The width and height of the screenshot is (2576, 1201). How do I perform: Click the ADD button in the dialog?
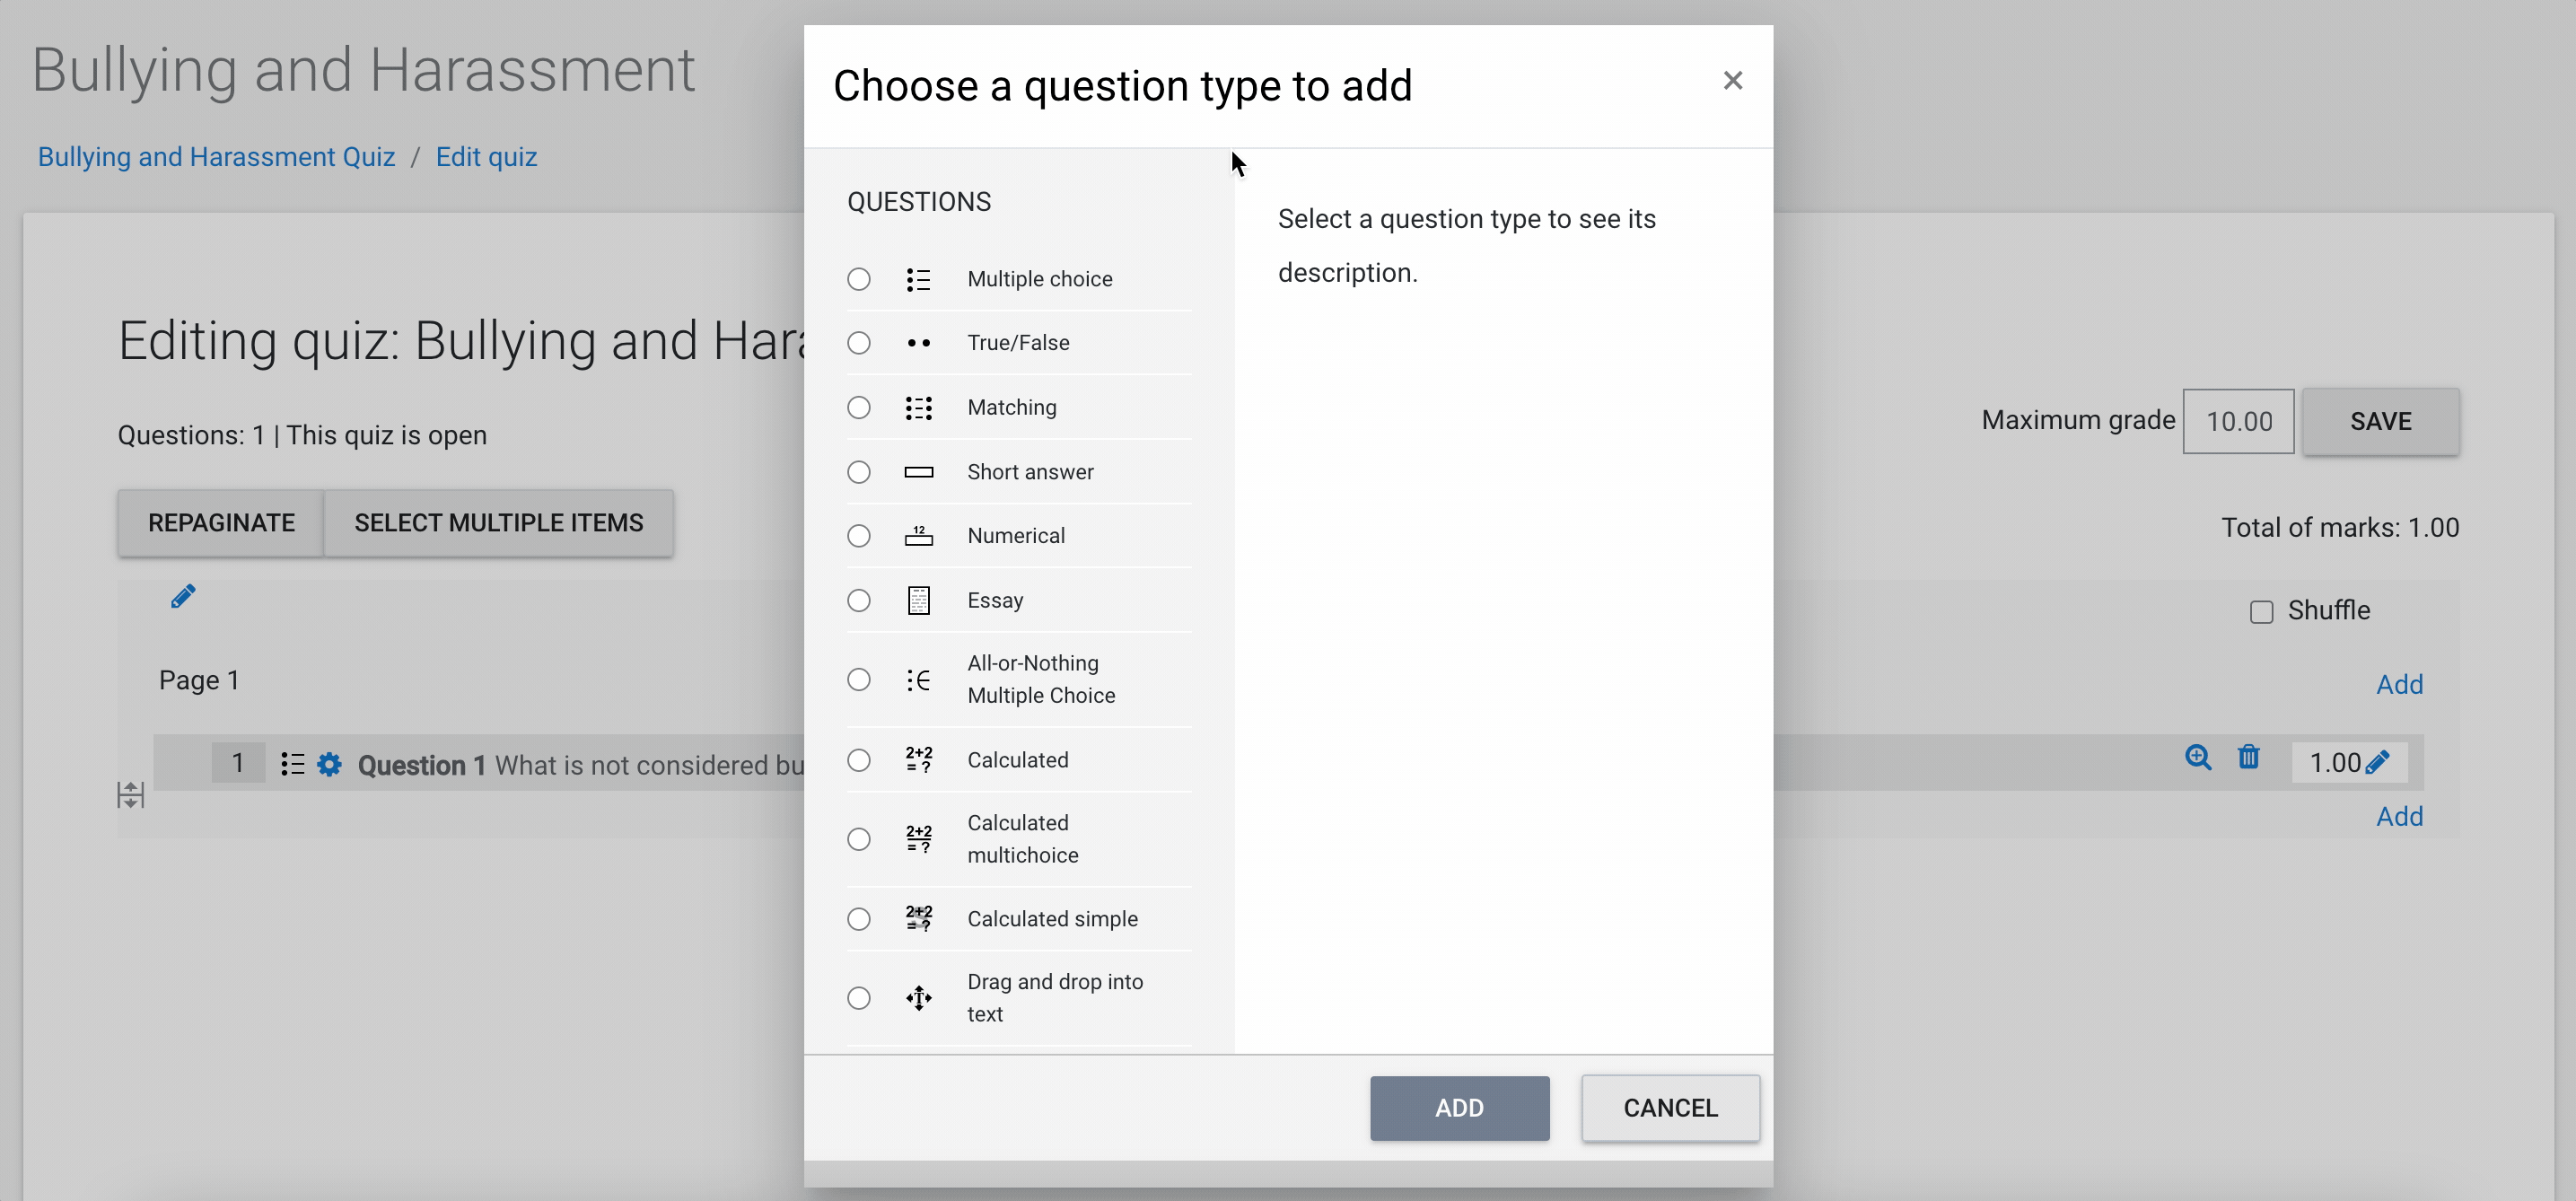tap(1459, 1108)
